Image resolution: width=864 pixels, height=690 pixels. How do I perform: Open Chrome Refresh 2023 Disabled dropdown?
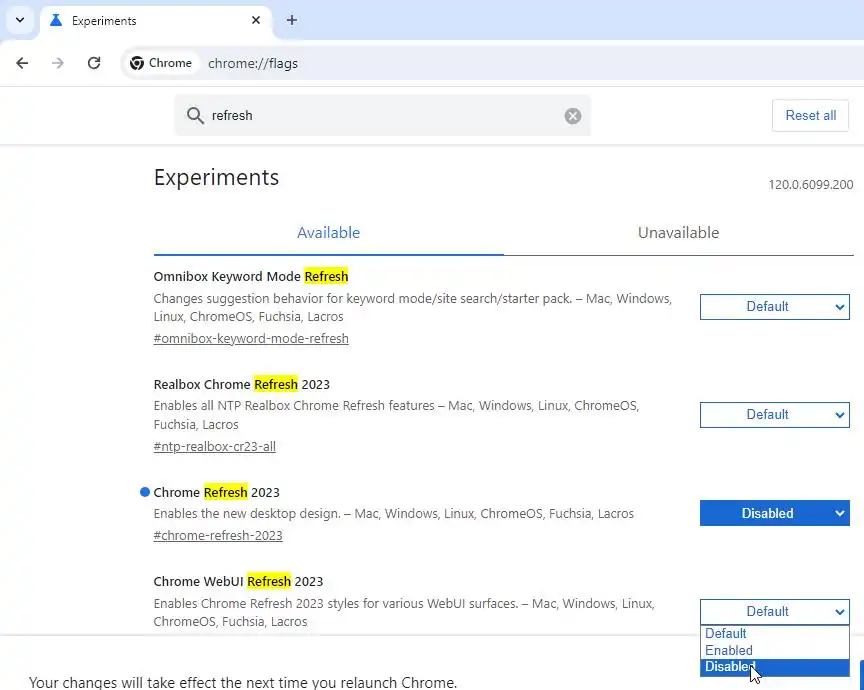[775, 513]
